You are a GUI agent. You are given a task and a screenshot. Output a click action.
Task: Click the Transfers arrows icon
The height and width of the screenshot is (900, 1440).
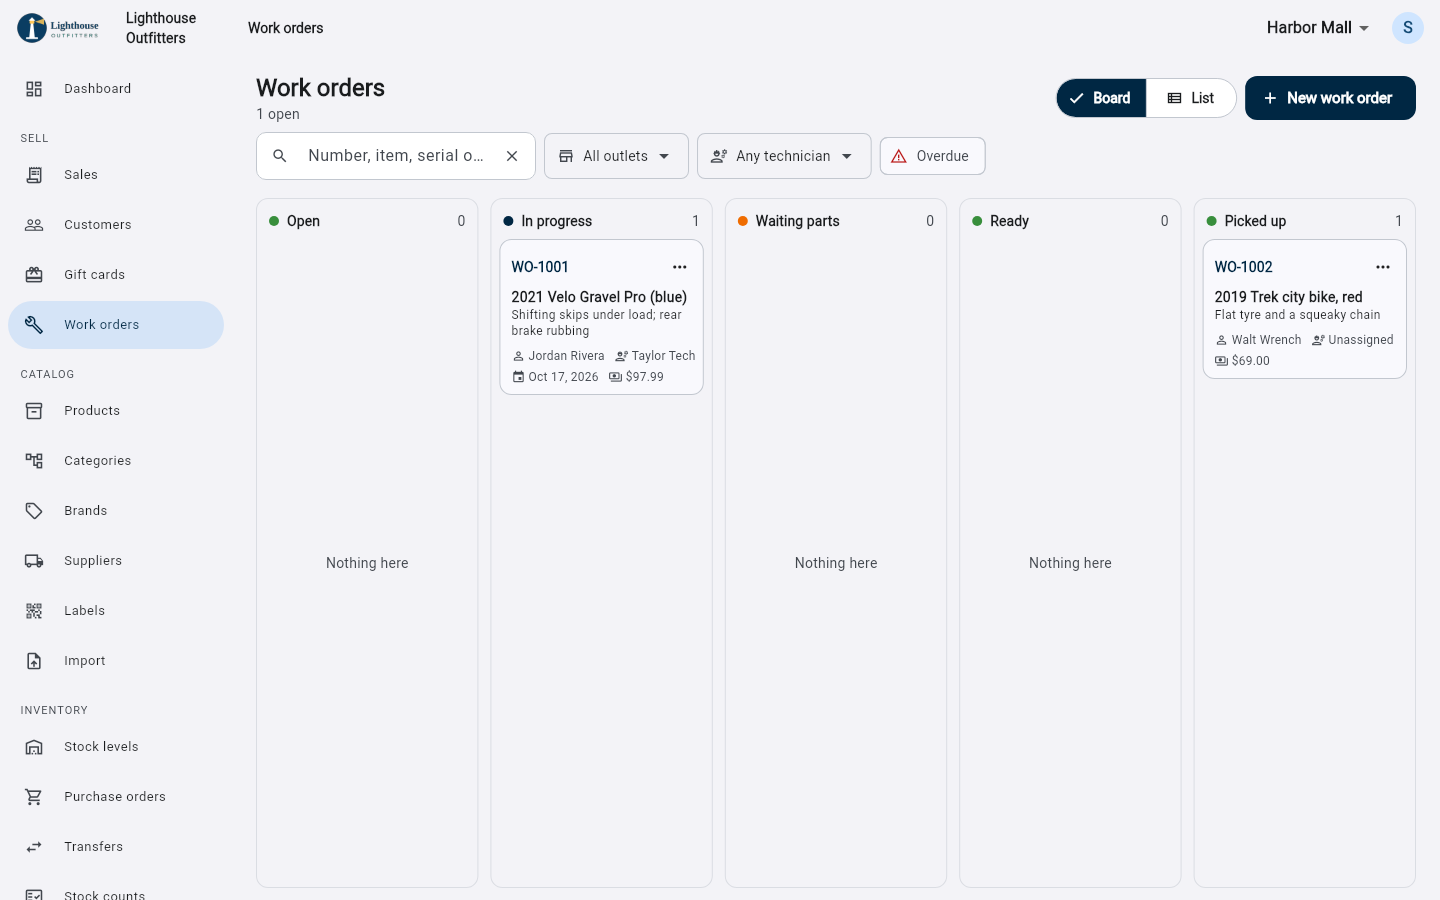pyautogui.click(x=34, y=847)
